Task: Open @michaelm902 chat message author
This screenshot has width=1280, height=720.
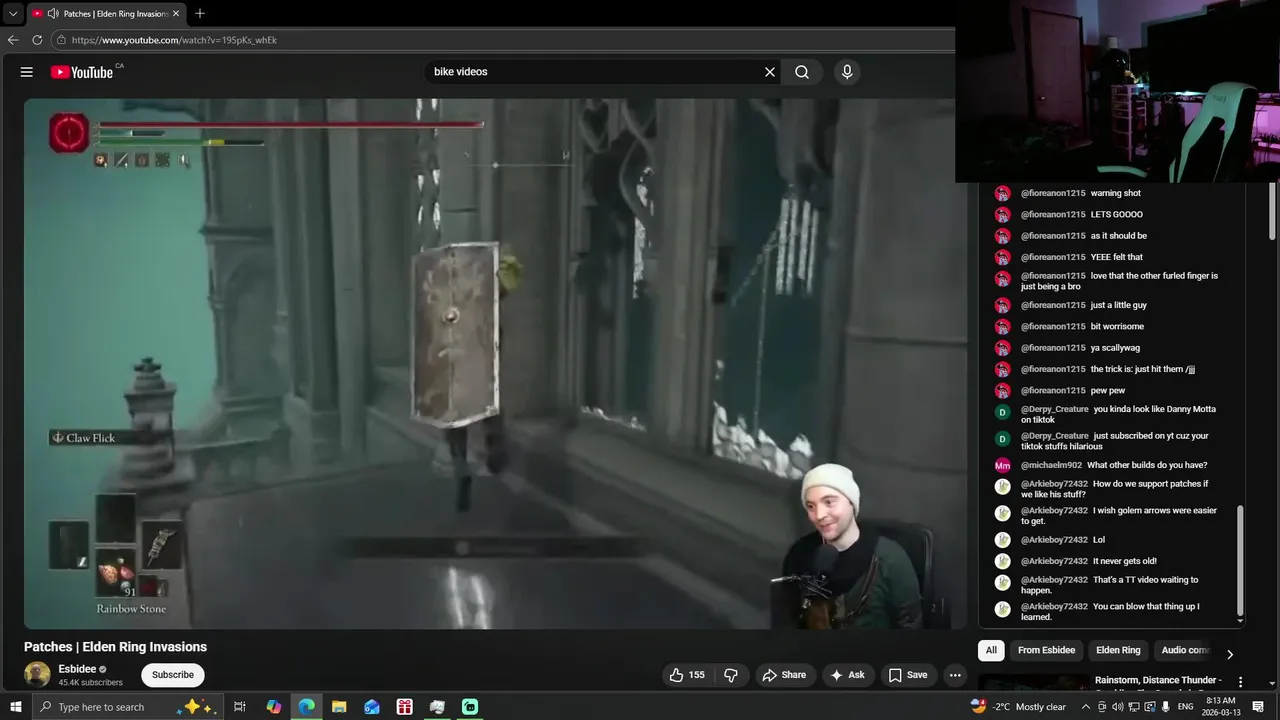Action: 1051,465
